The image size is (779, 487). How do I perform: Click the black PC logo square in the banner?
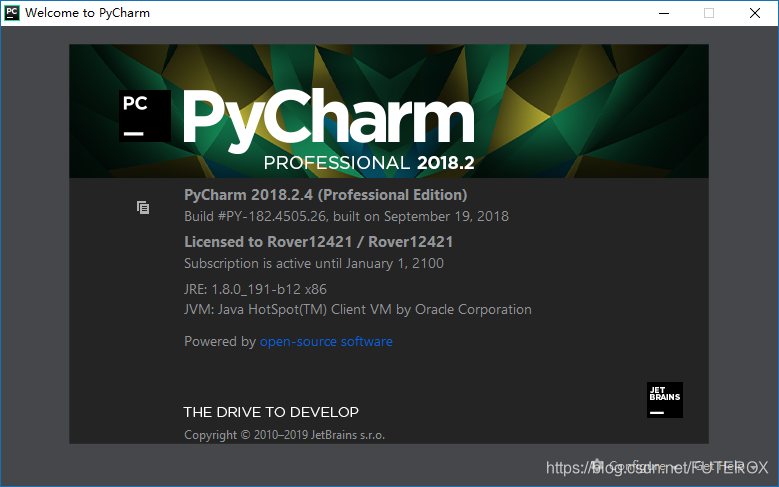pyautogui.click(x=145, y=116)
